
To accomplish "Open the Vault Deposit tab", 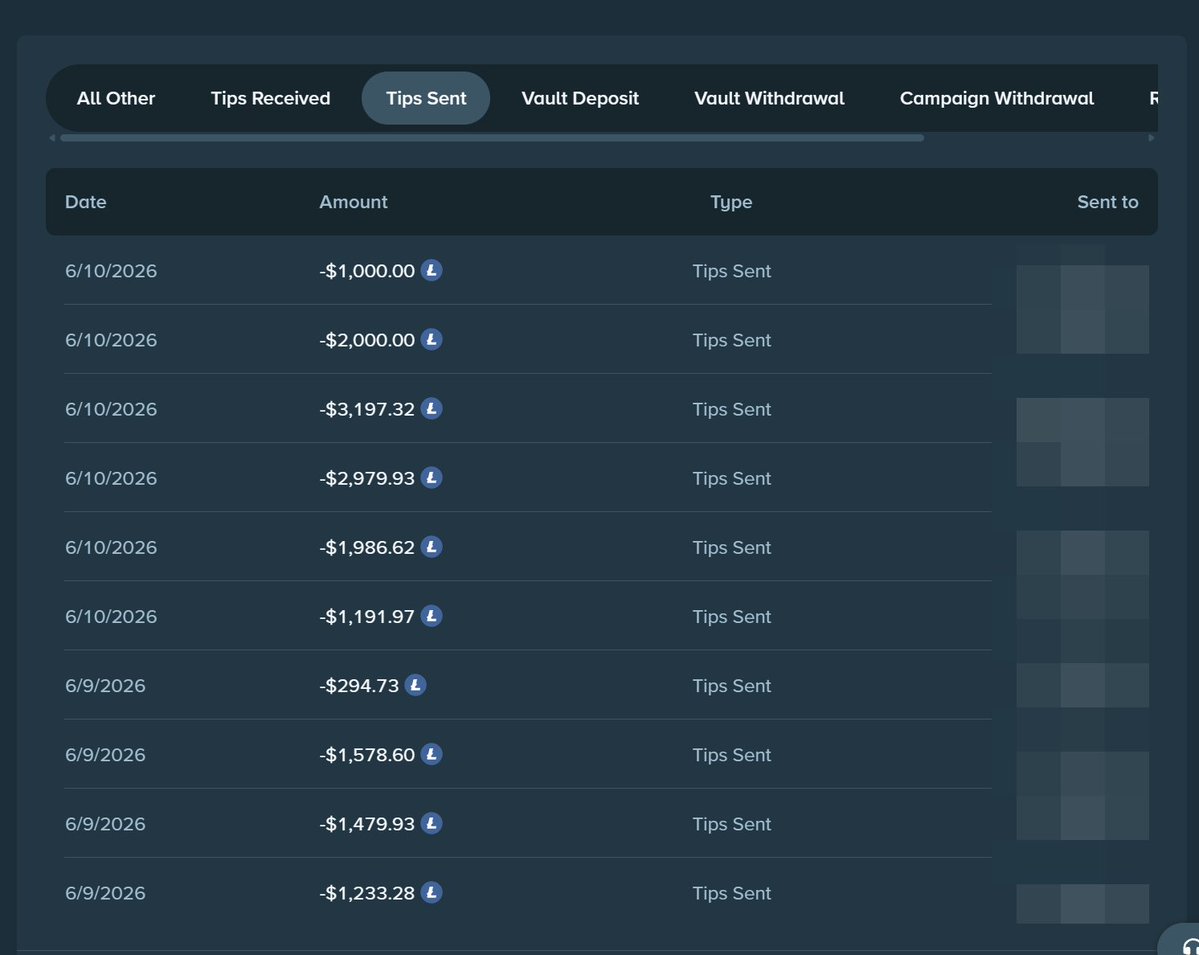I will [580, 98].
